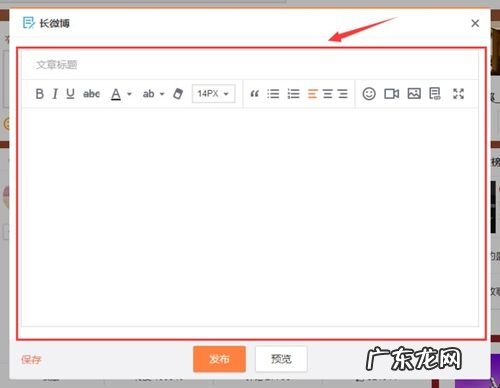Viewport: 500px width, 388px height.
Task: Click the orange 发布 publish button
Action: (x=219, y=359)
